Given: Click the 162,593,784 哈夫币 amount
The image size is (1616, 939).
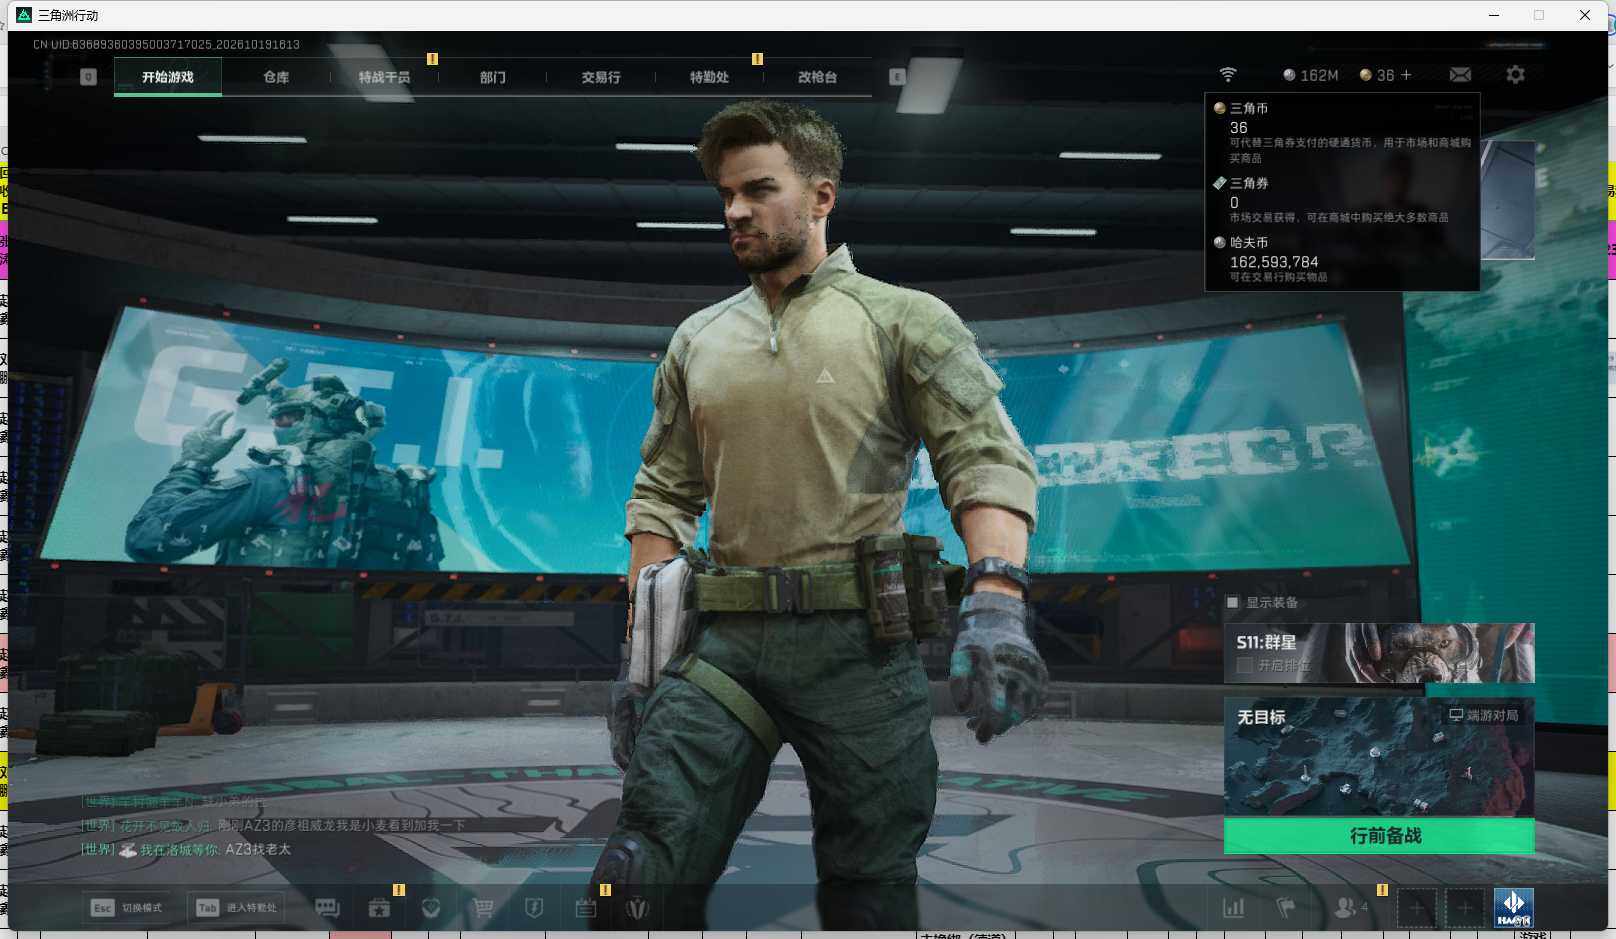Looking at the screenshot, I should click(1274, 262).
